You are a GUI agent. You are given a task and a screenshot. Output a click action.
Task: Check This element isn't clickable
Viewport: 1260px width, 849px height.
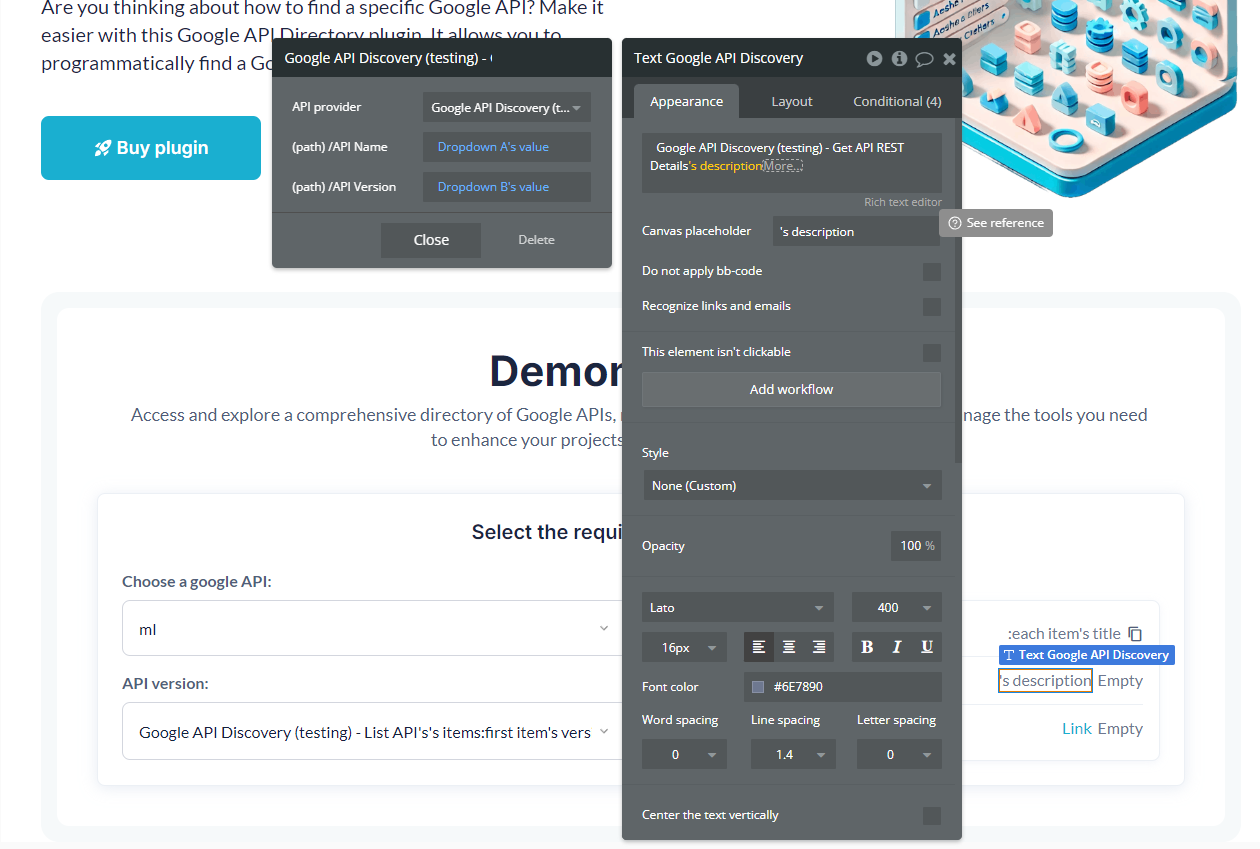(932, 353)
